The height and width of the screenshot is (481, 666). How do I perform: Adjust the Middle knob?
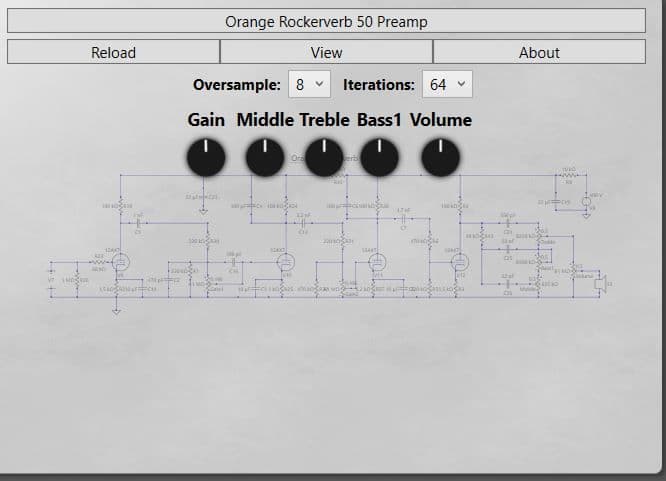[264, 157]
